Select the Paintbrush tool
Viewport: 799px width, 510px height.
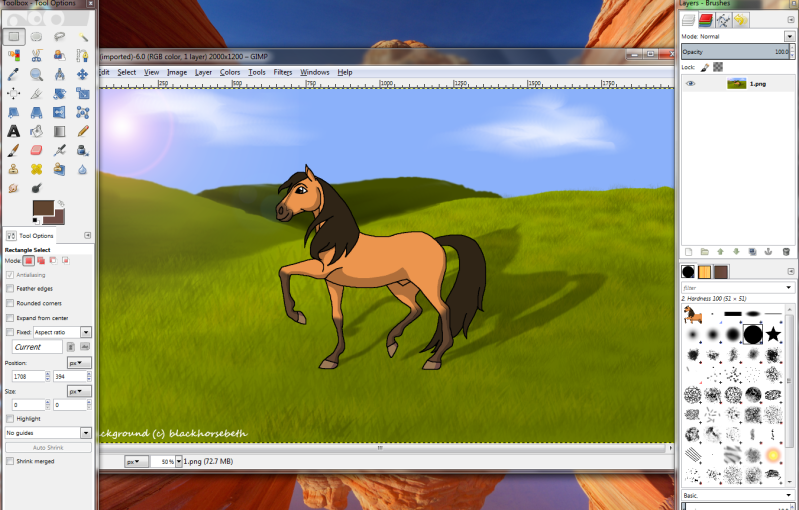click(x=14, y=150)
